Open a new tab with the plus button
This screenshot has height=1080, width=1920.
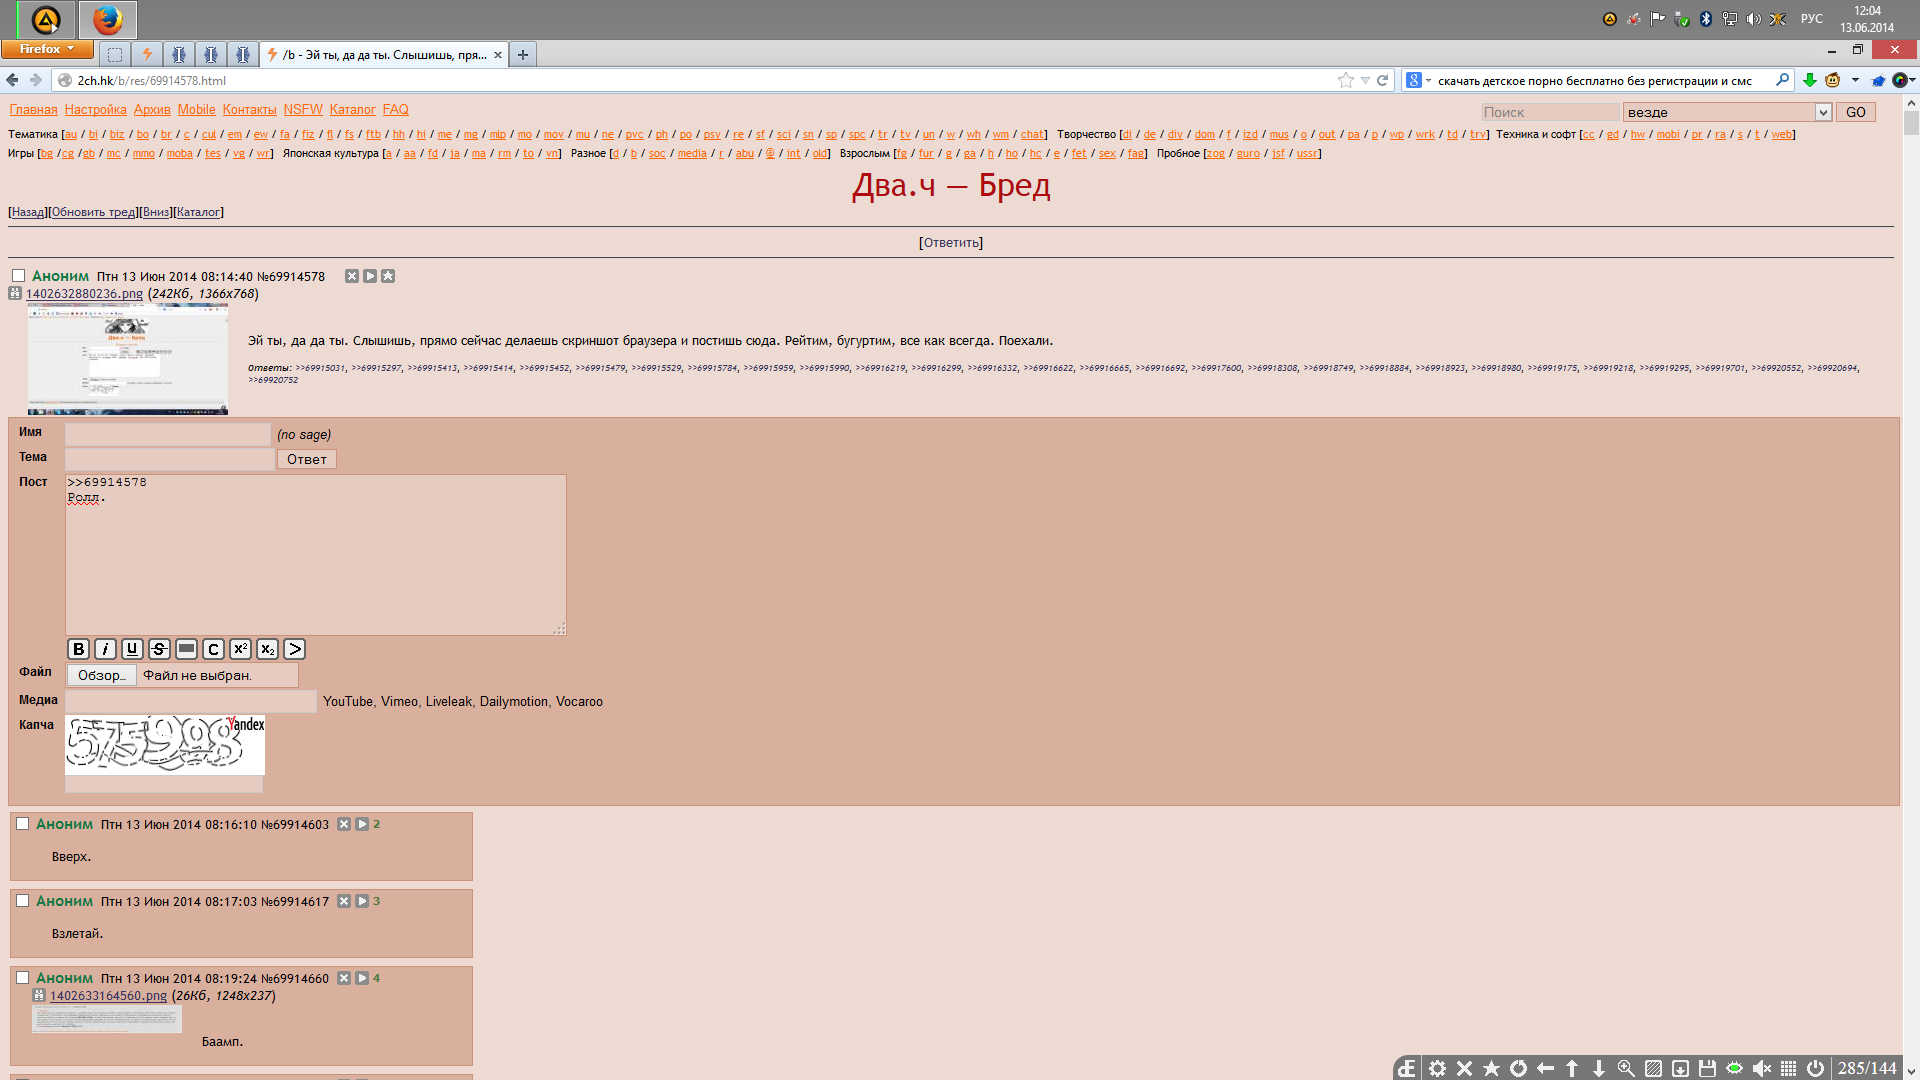[x=522, y=55]
